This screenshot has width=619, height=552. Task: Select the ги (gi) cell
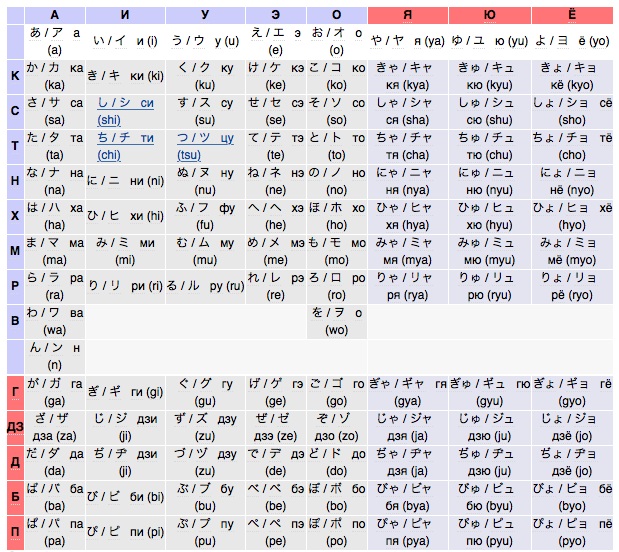click(x=125, y=392)
